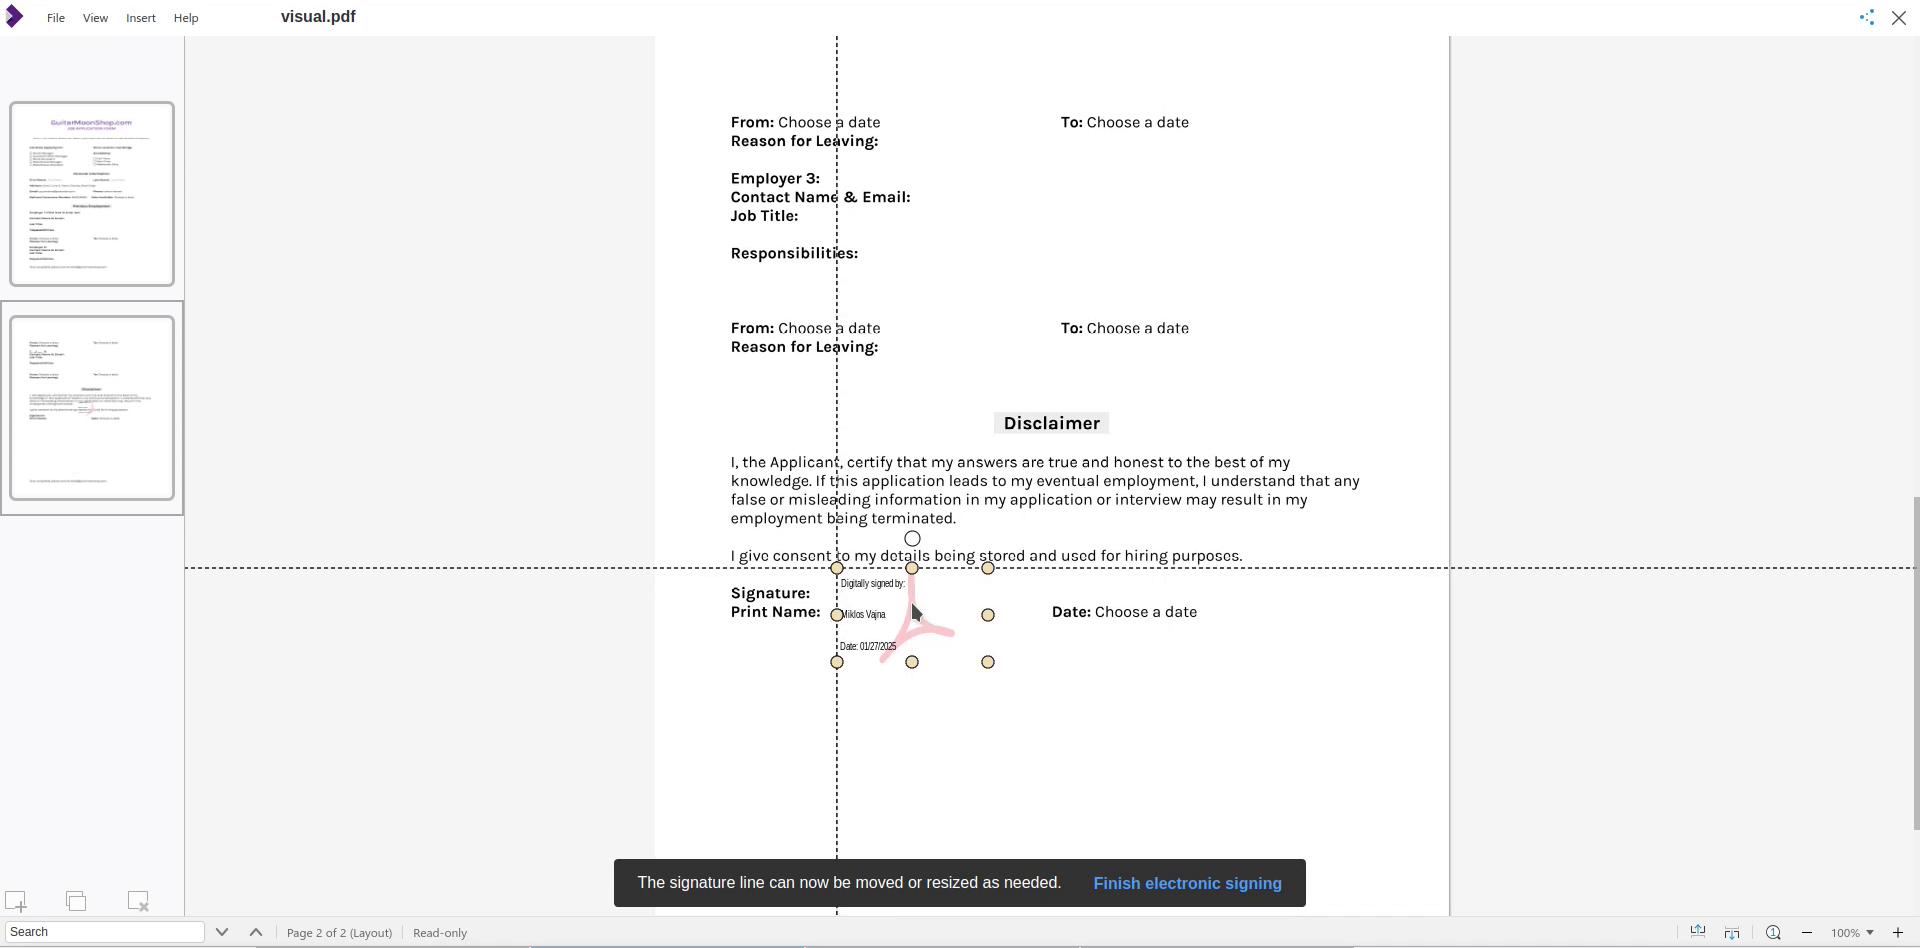Zoom out with the minus button
The width and height of the screenshot is (1920, 948).
[x=1807, y=933]
